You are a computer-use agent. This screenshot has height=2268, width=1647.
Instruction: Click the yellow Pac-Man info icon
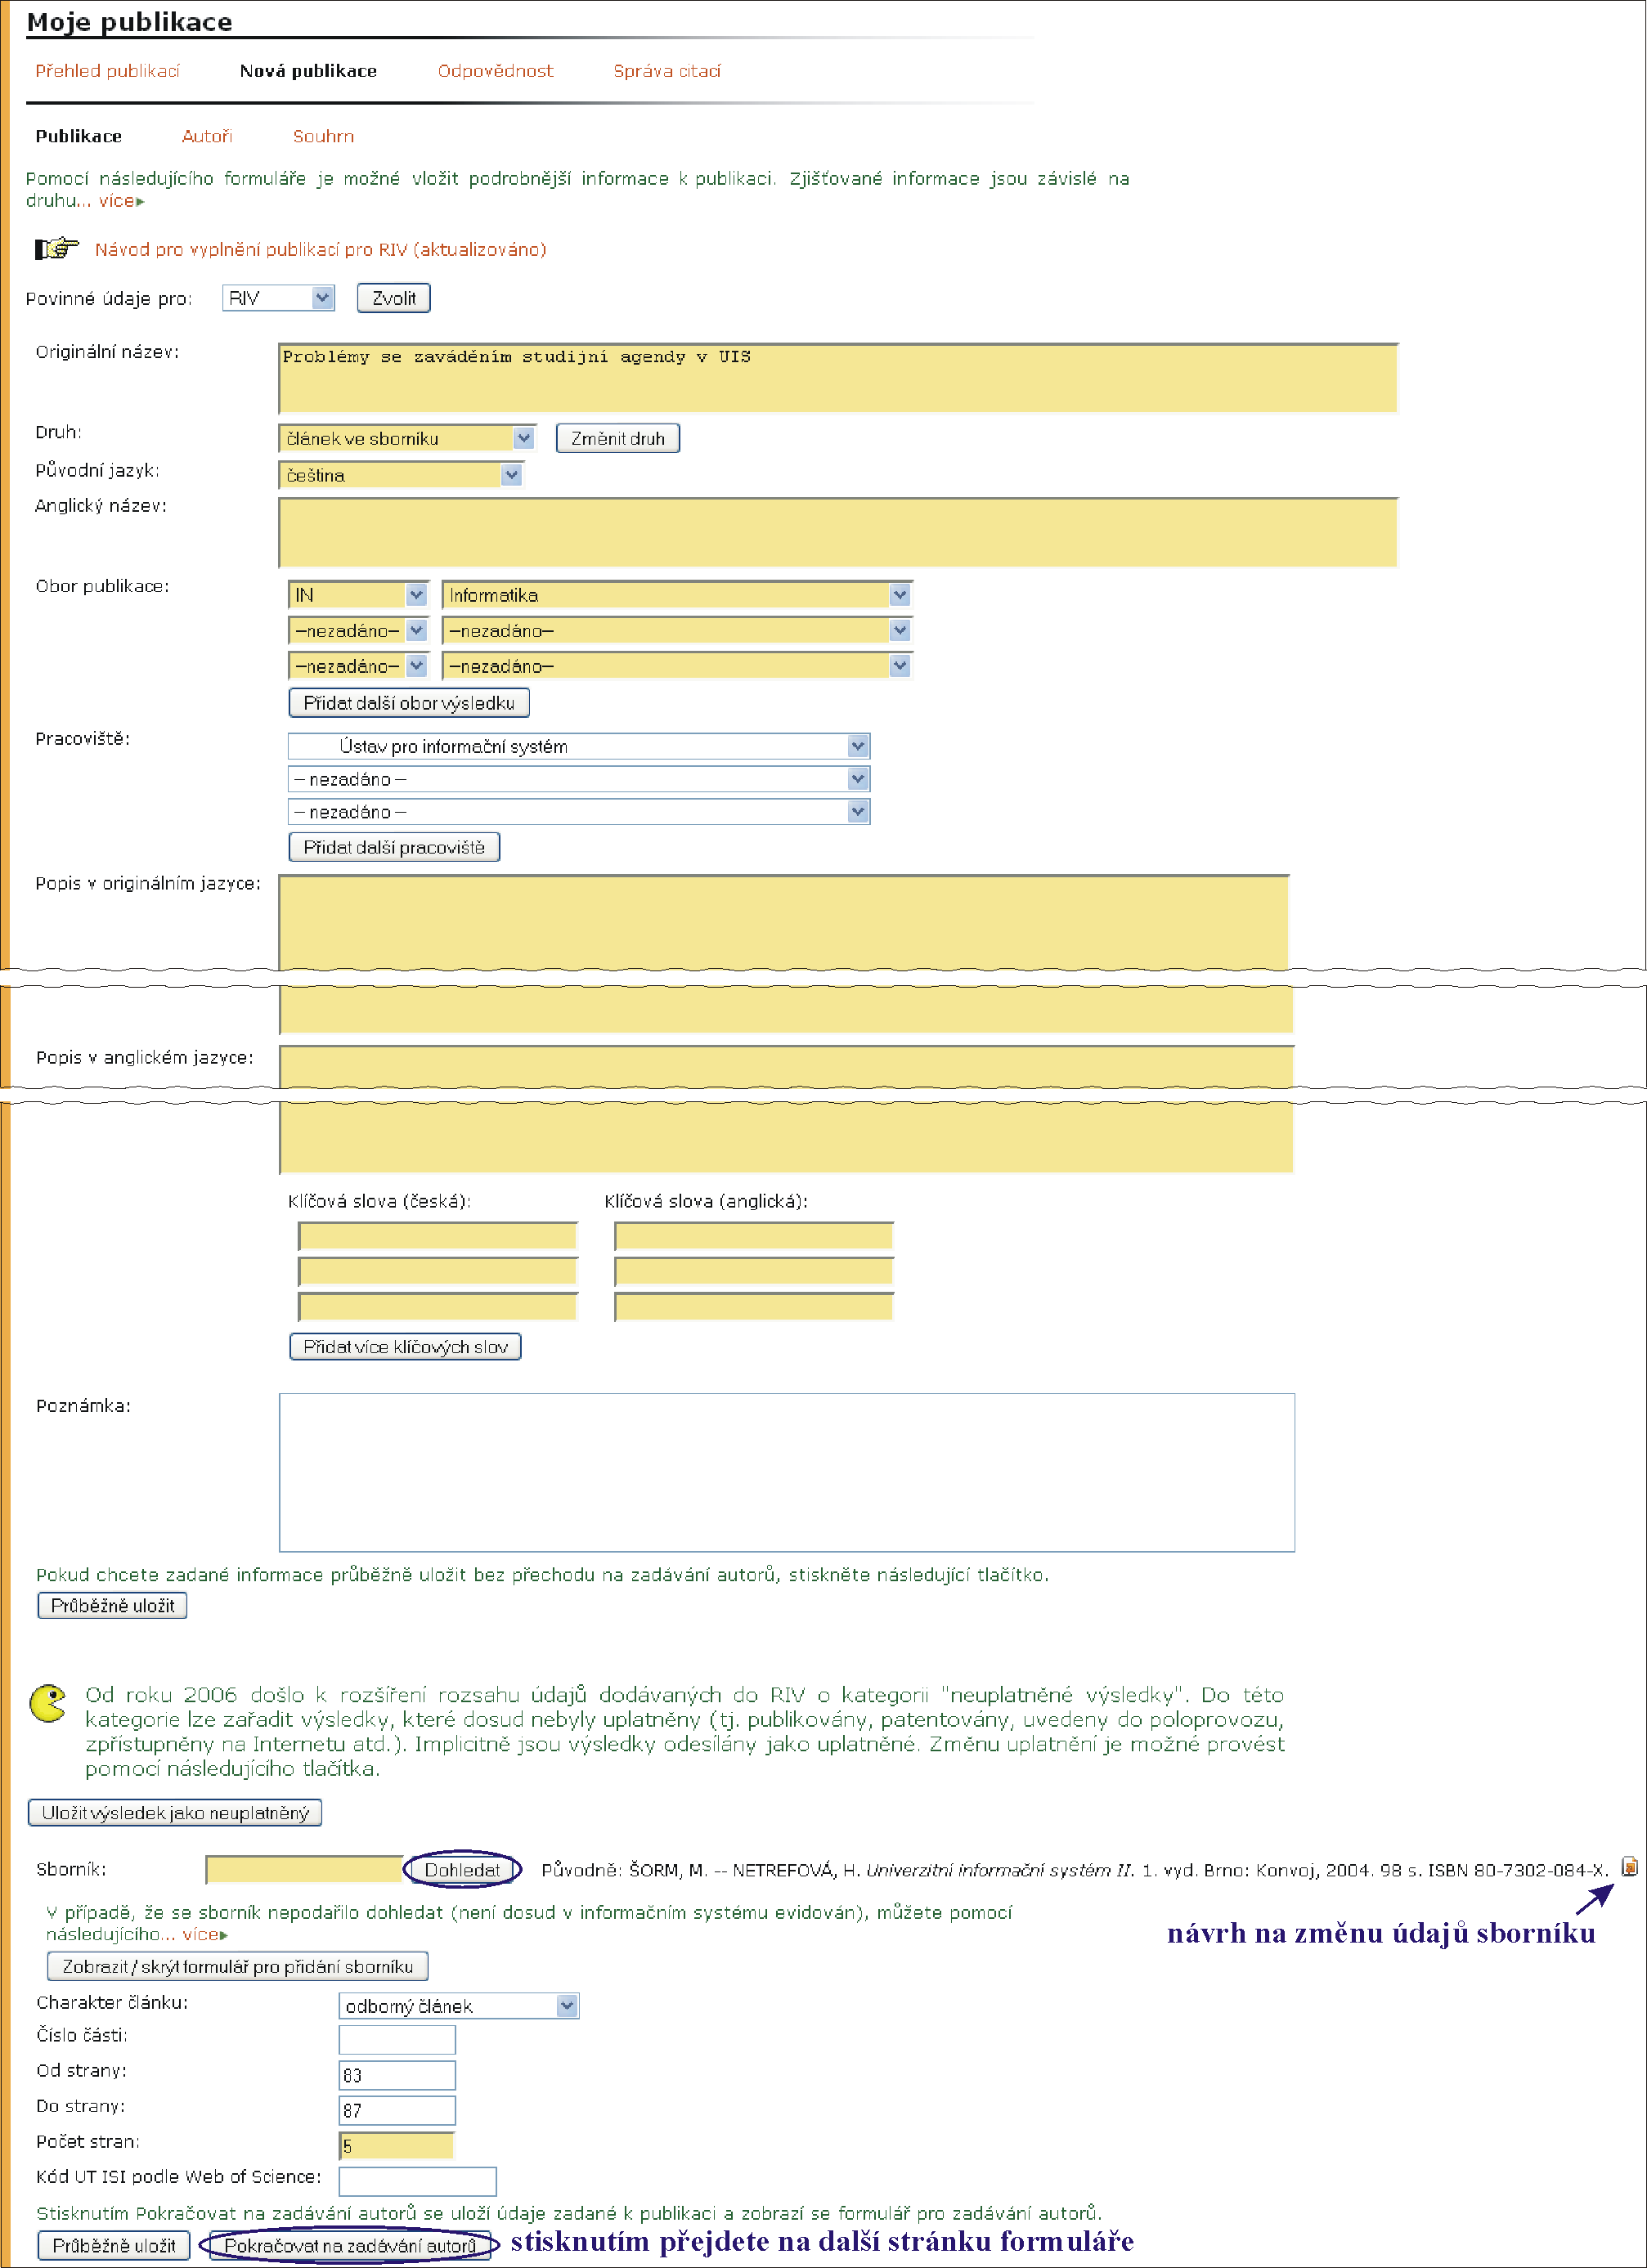(48, 1704)
